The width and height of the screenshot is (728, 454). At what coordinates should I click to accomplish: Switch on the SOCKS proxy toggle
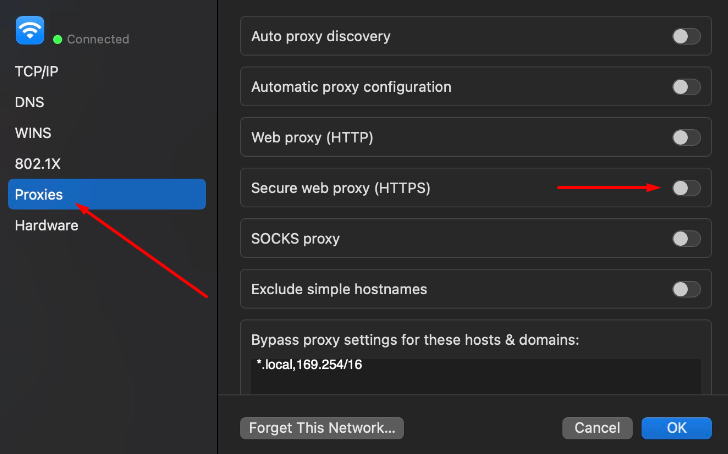tap(685, 238)
